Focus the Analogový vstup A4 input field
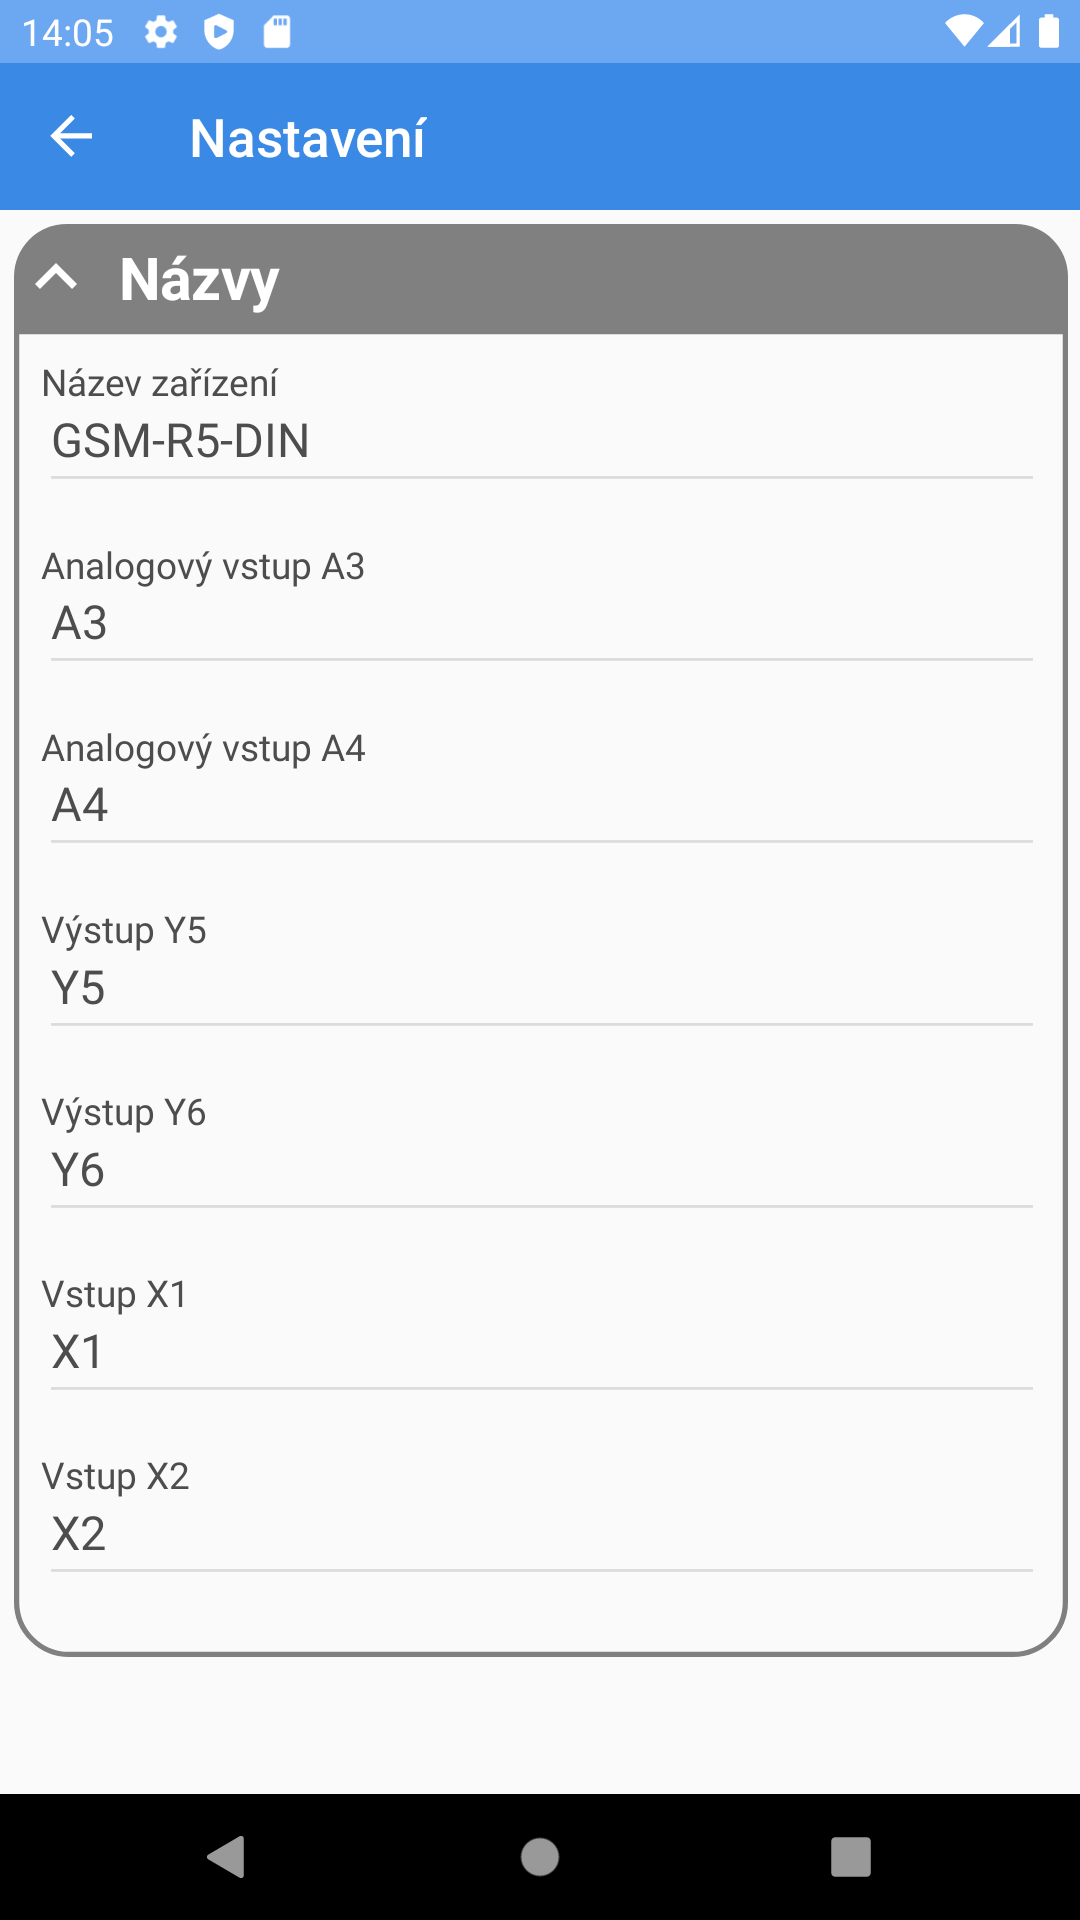 pos(540,806)
